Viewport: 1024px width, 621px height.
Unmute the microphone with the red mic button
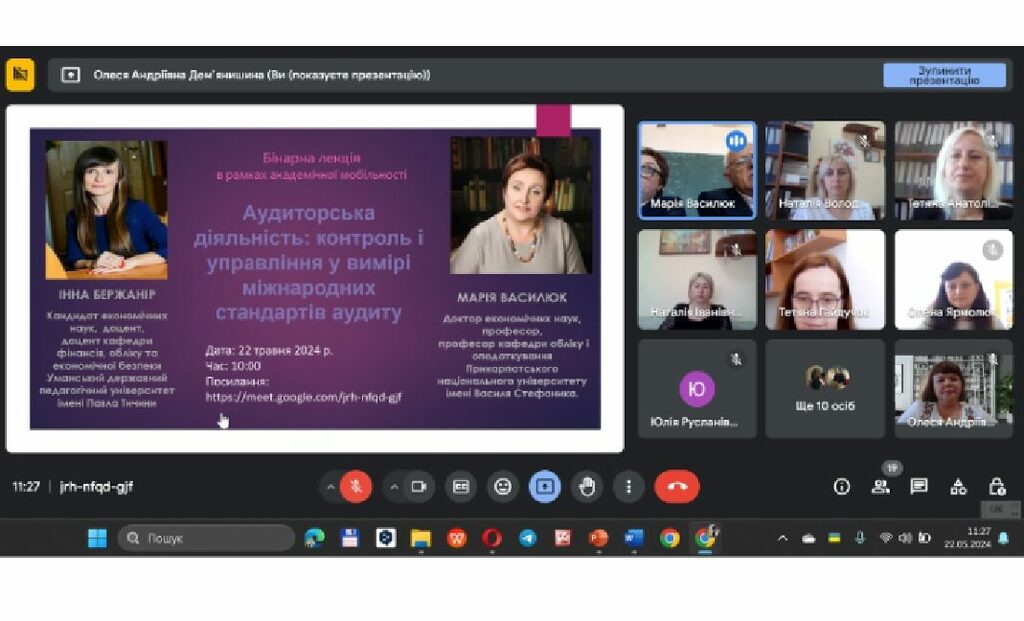point(355,487)
